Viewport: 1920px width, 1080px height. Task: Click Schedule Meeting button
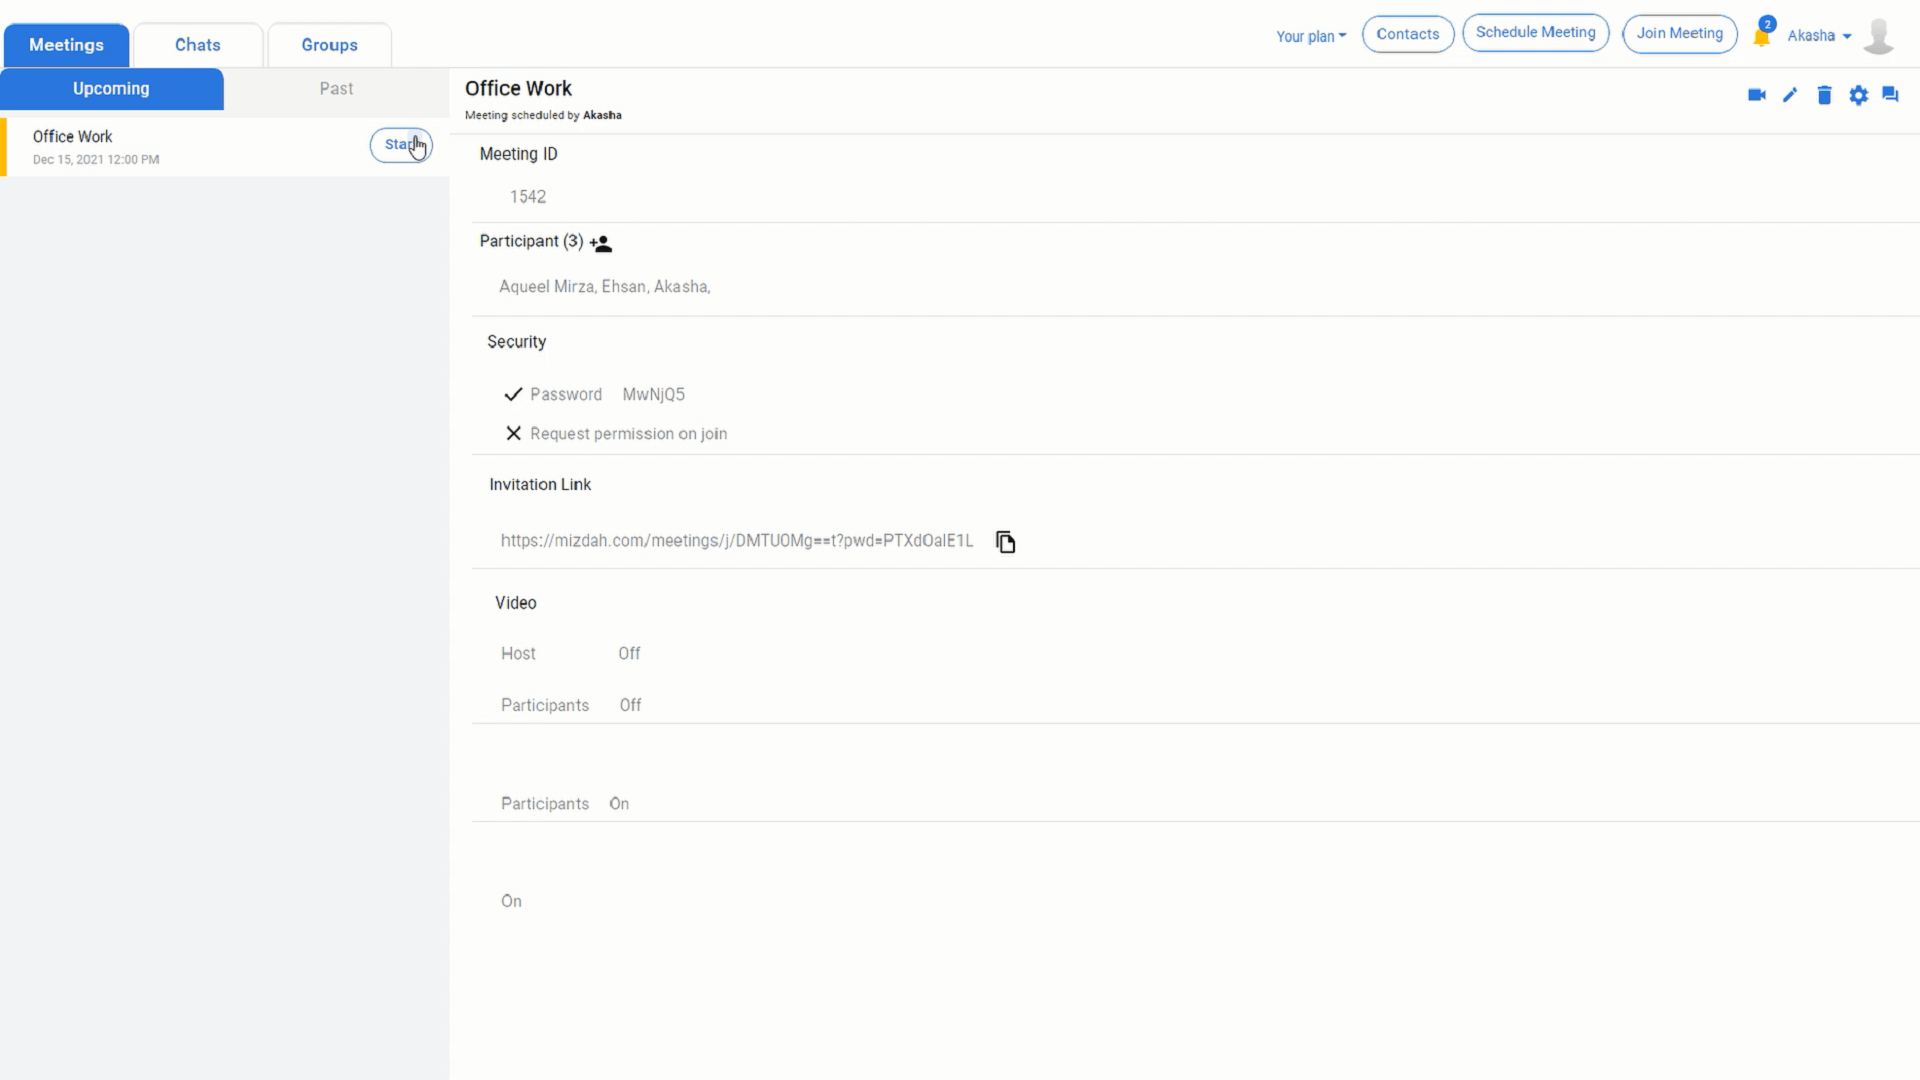[x=1535, y=33]
